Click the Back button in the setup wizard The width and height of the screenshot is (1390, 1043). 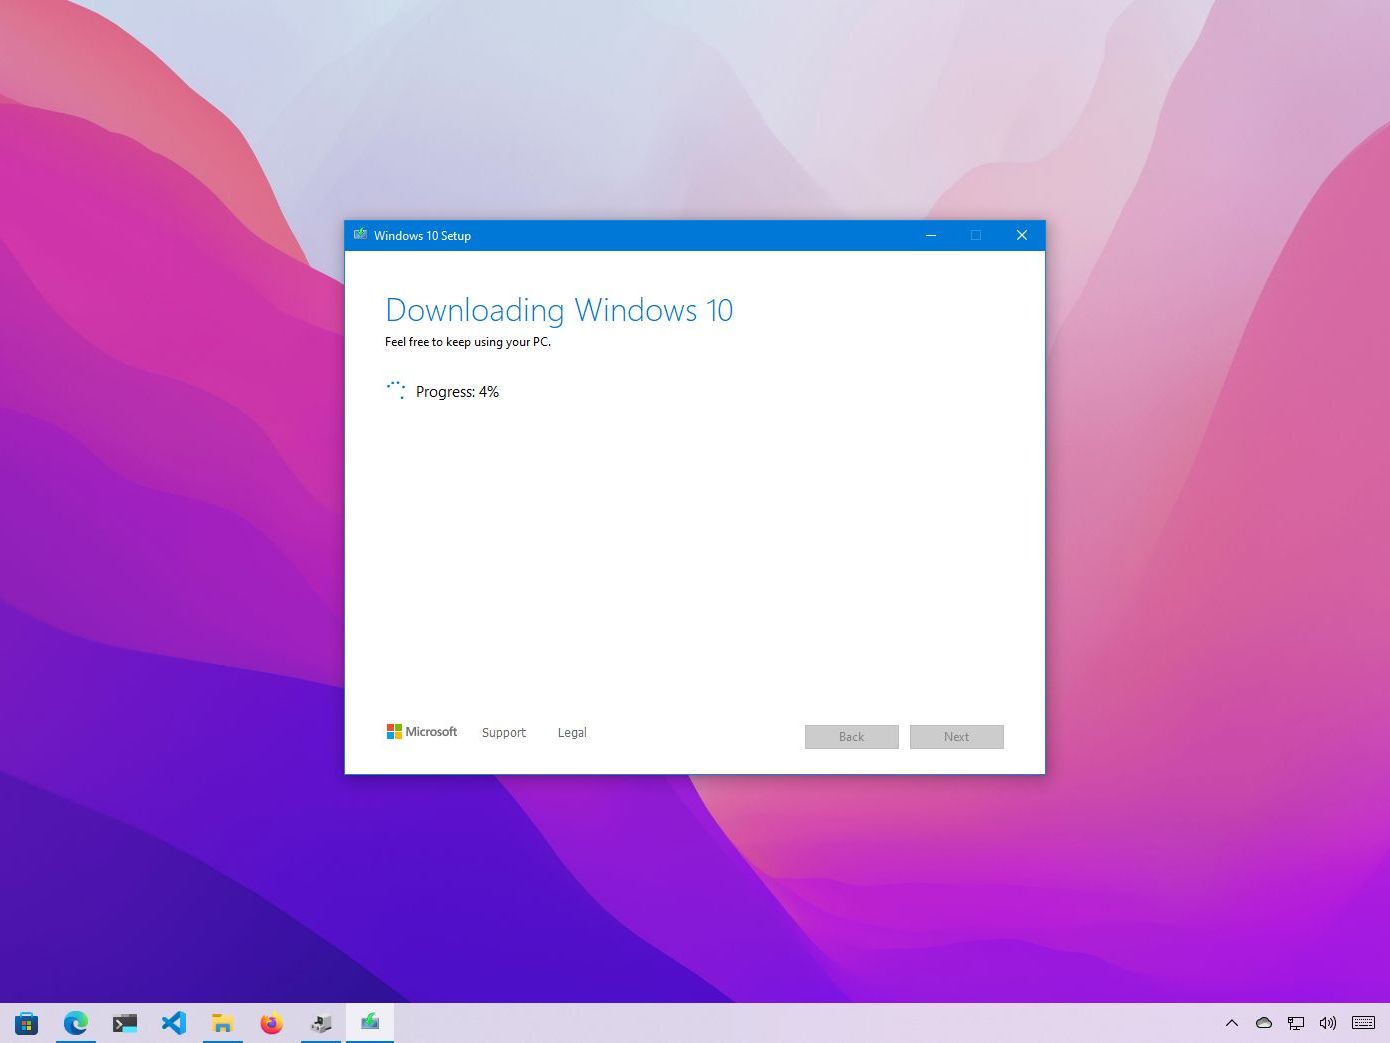(851, 736)
